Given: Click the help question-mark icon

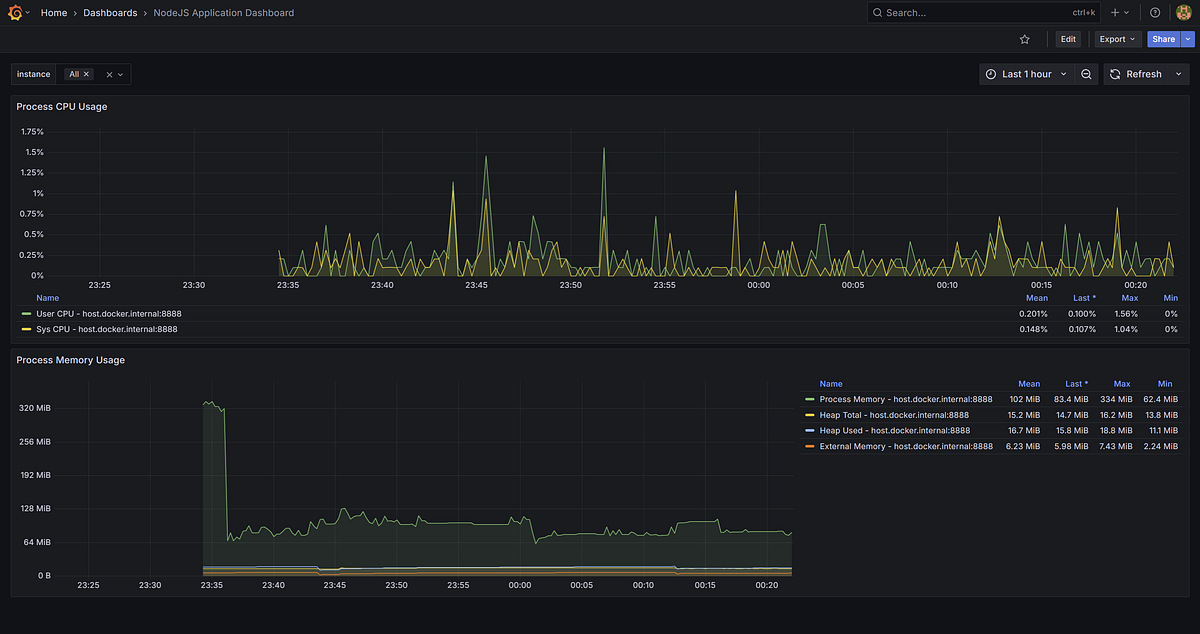Looking at the screenshot, I should pyautogui.click(x=1154, y=12).
